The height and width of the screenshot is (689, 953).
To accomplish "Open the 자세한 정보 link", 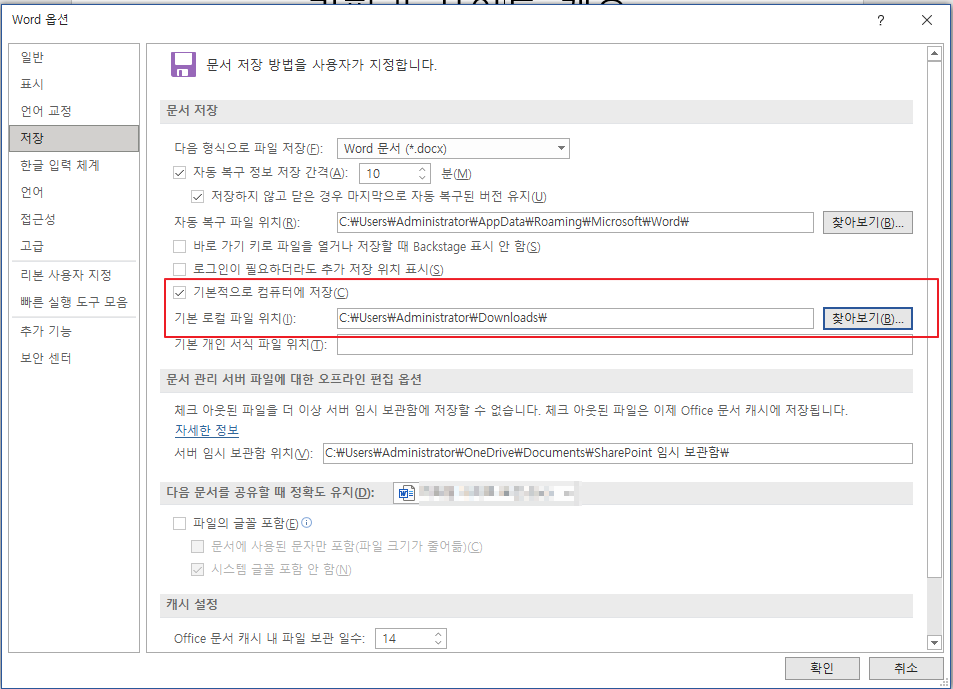I will click(x=207, y=430).
